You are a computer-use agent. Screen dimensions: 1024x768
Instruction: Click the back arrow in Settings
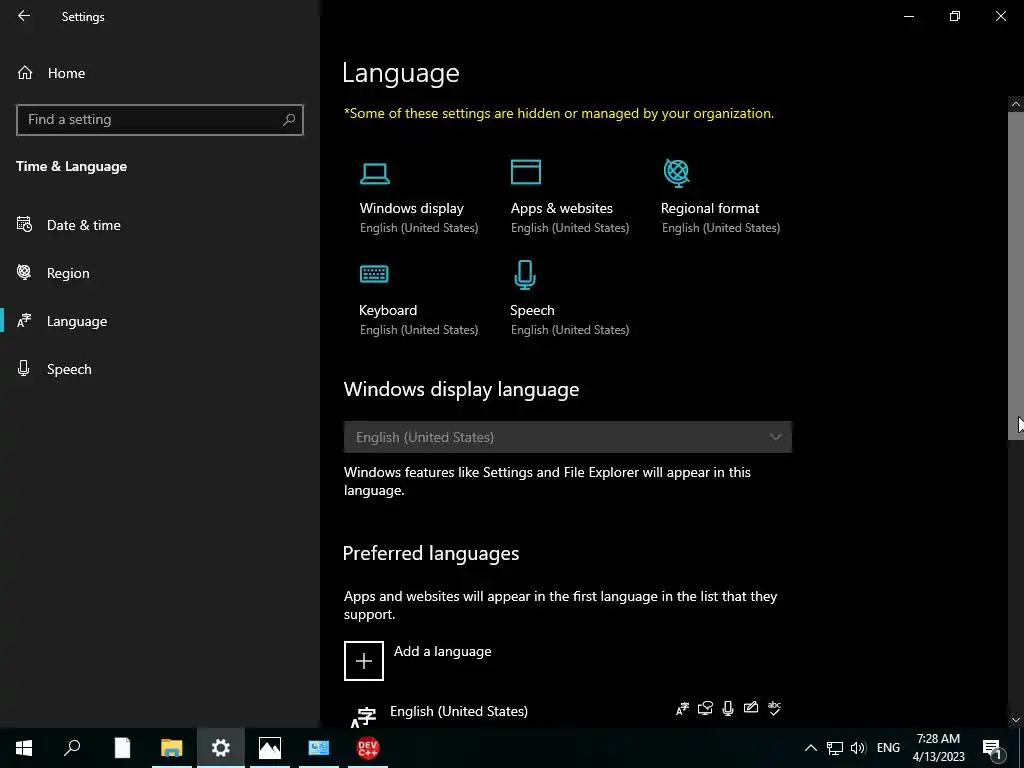click(24, 16)
